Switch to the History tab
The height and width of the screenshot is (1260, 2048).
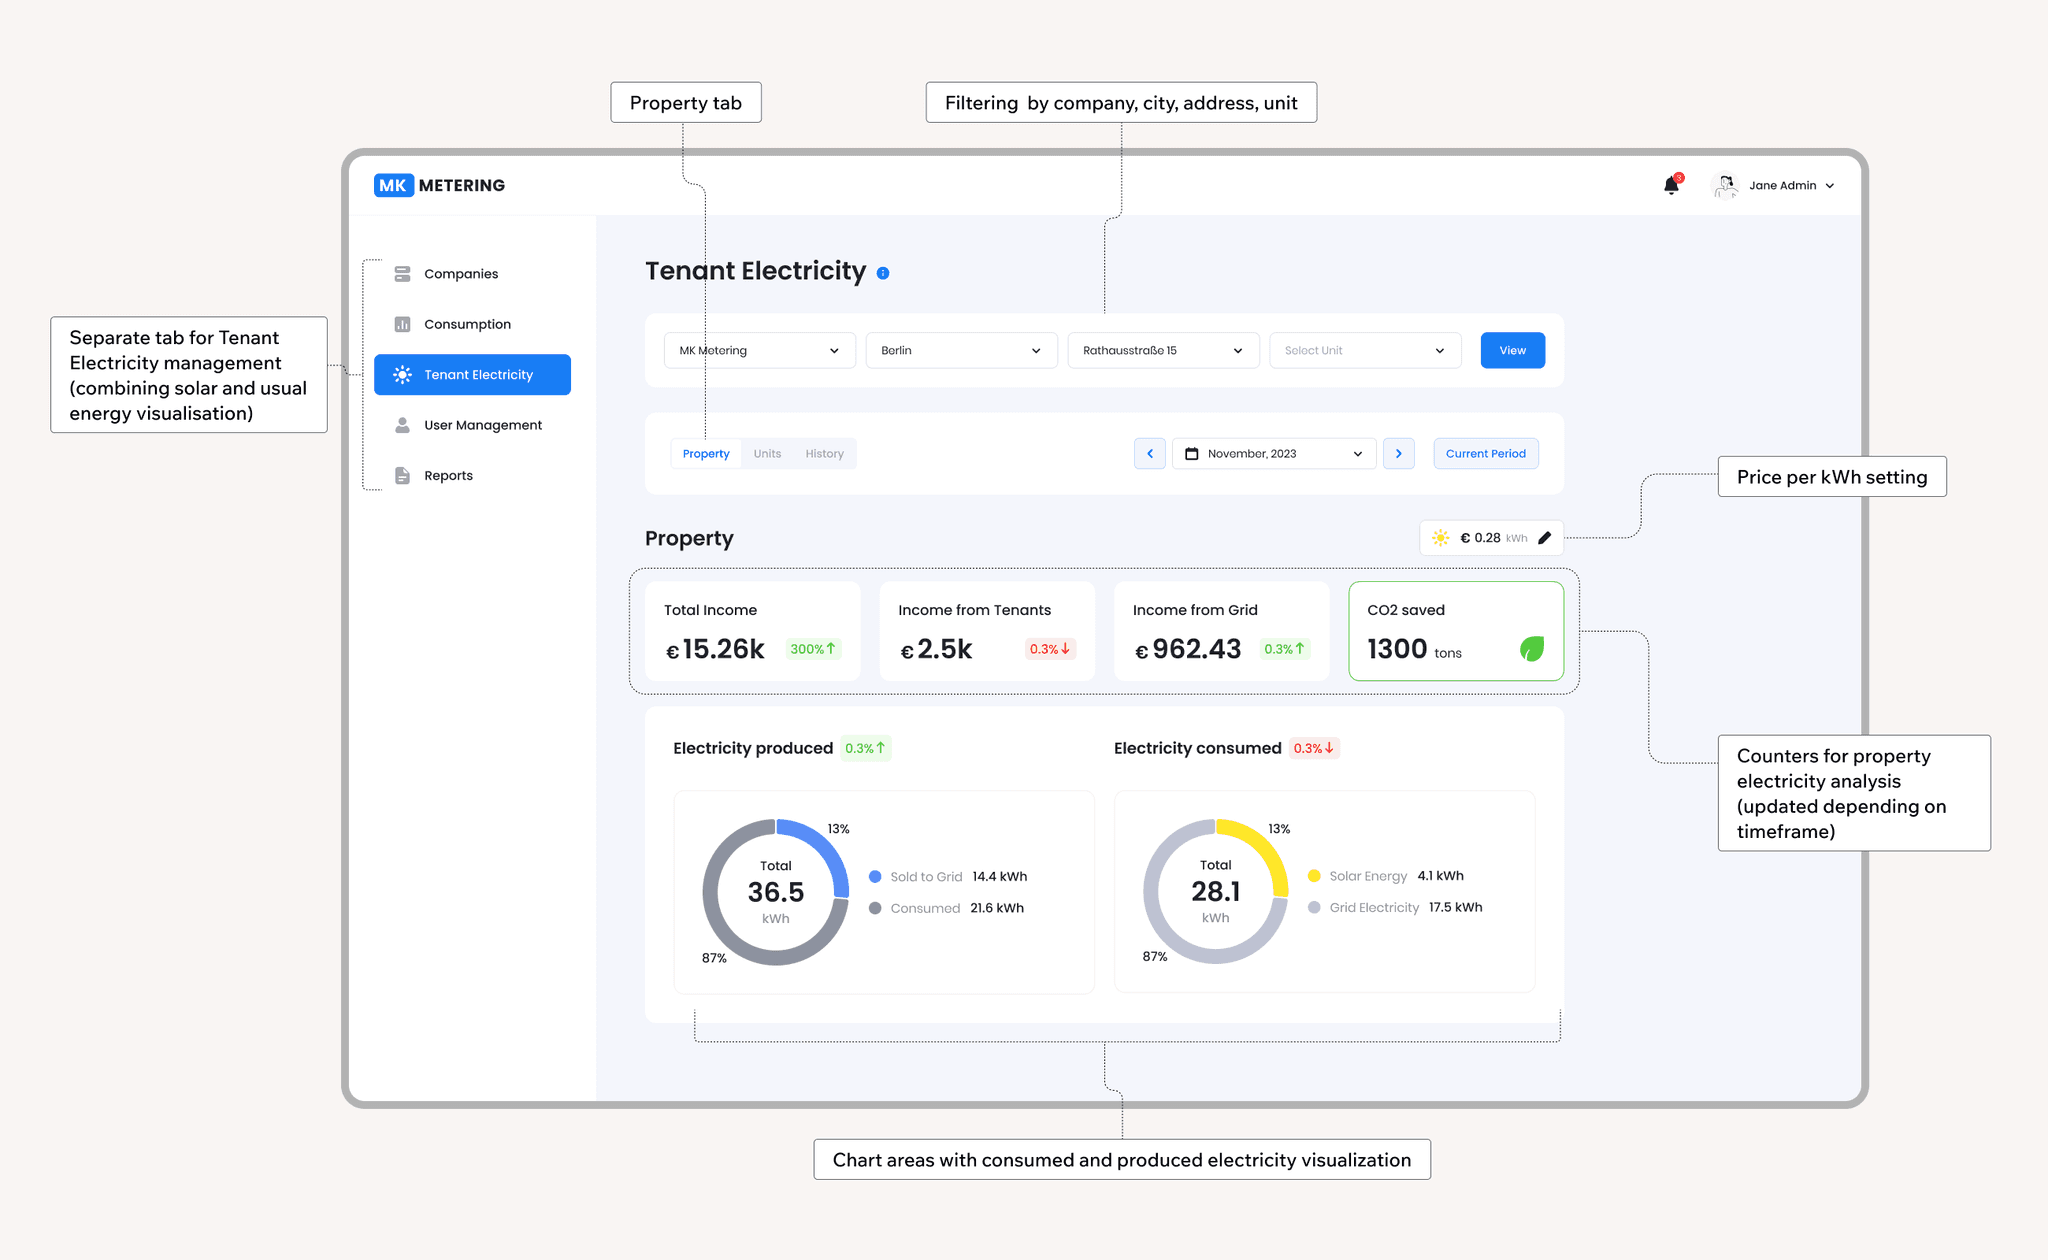click(x=824, y=454)
